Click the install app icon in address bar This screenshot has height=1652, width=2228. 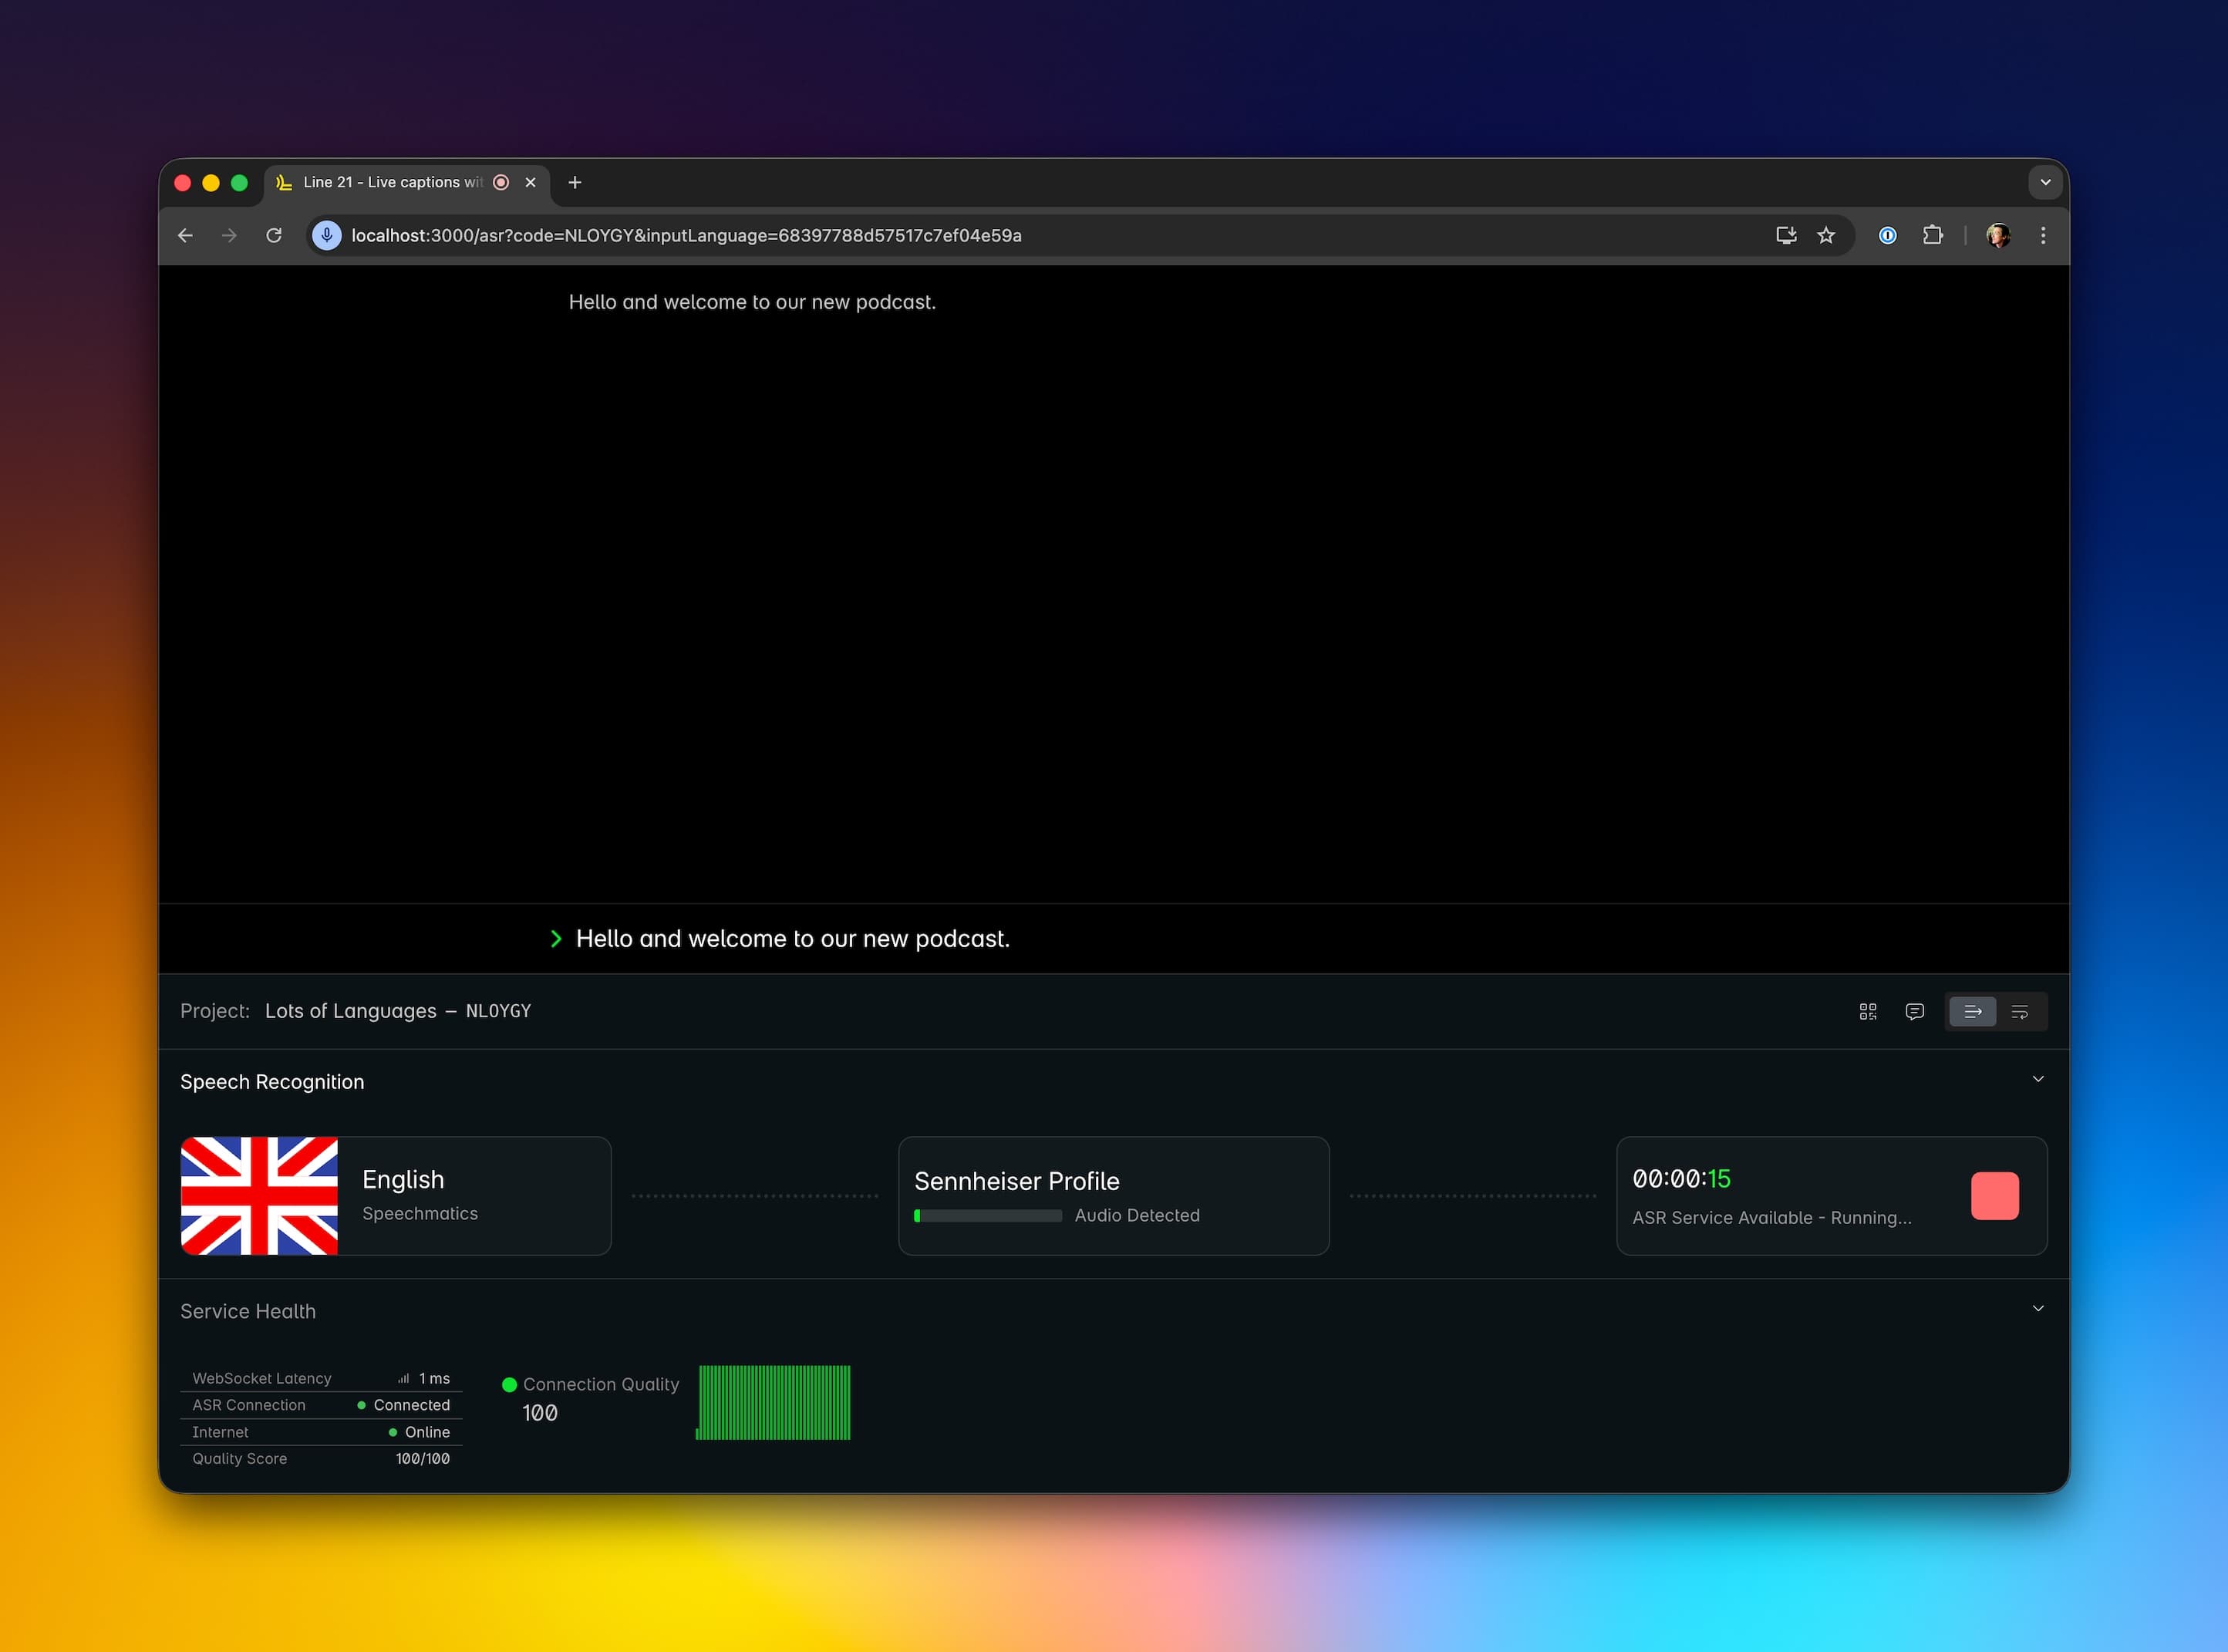point(1785,235)
